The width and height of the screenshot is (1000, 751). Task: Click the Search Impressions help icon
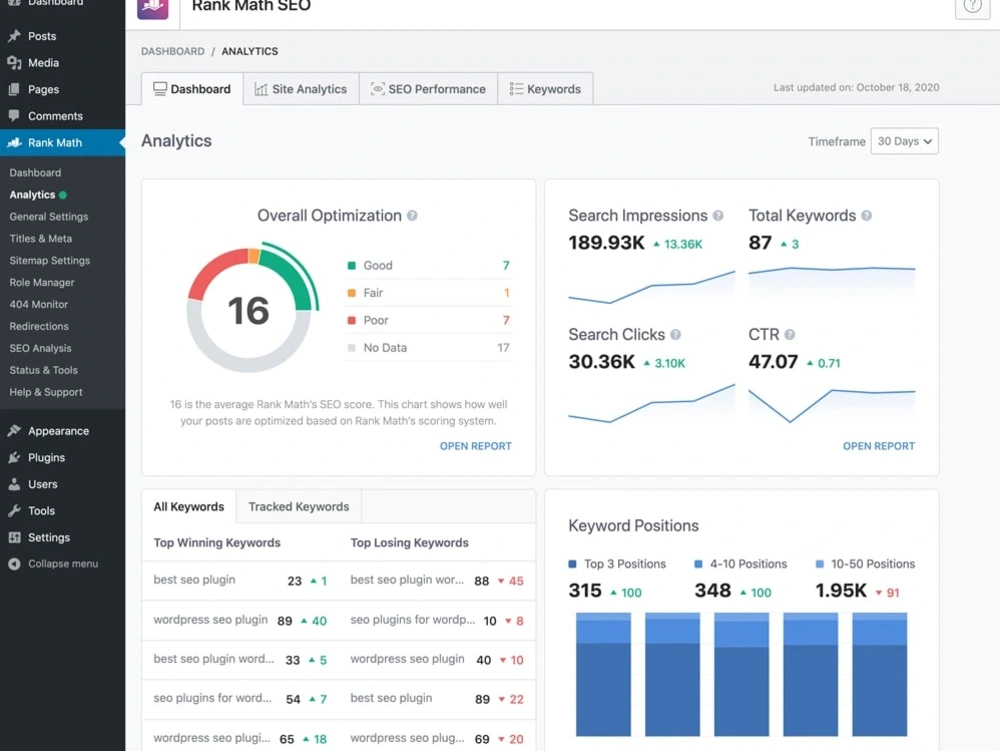coord(718,216)
